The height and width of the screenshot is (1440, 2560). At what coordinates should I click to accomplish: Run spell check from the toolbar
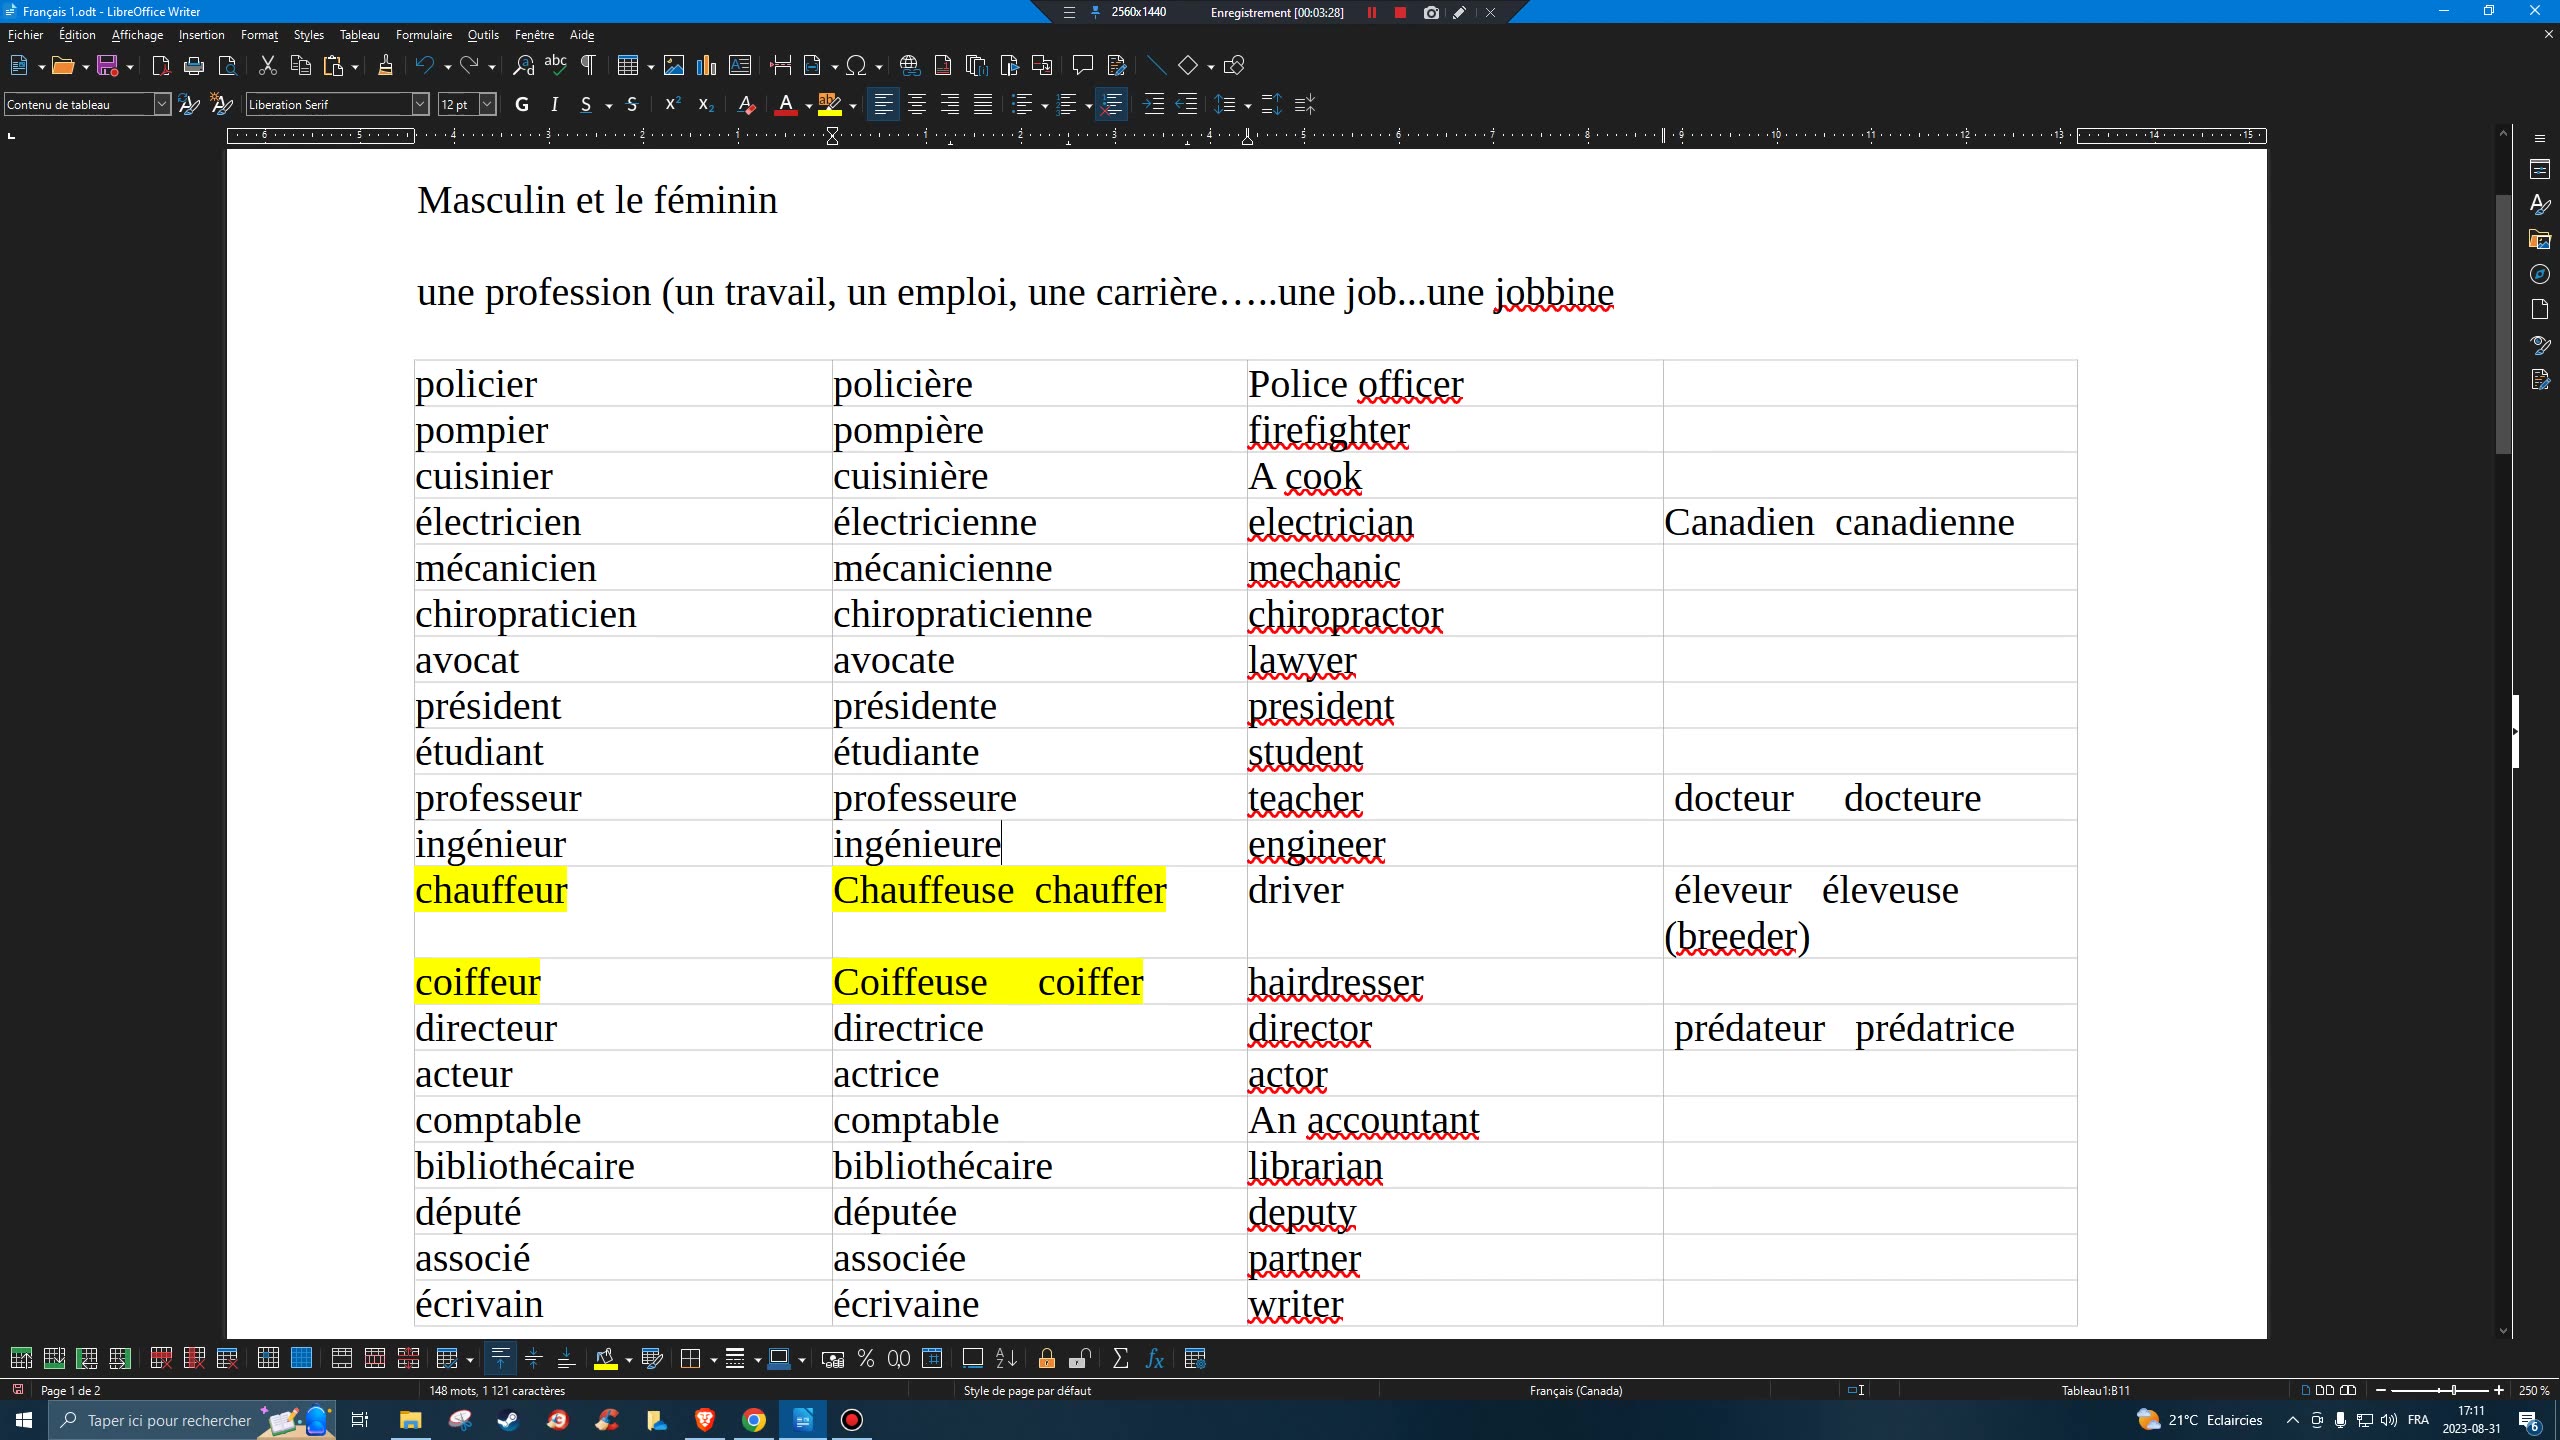[x=555, y=65]
